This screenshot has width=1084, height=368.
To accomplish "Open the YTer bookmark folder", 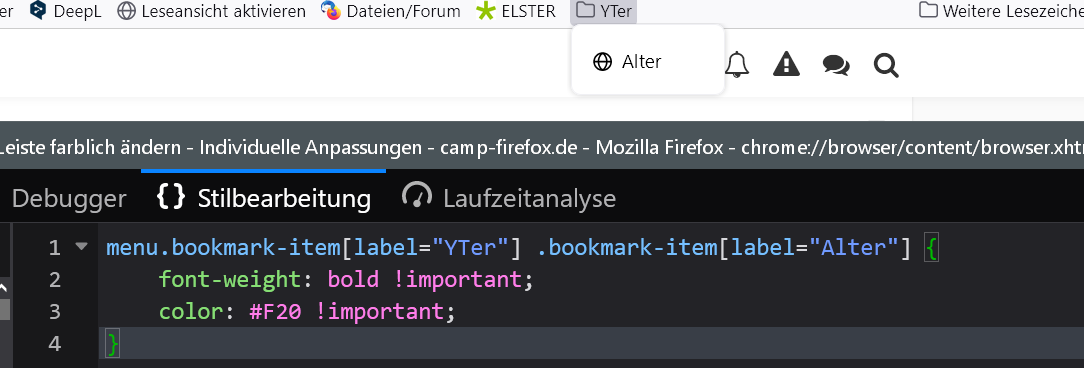I will click(x=604, y=11).
